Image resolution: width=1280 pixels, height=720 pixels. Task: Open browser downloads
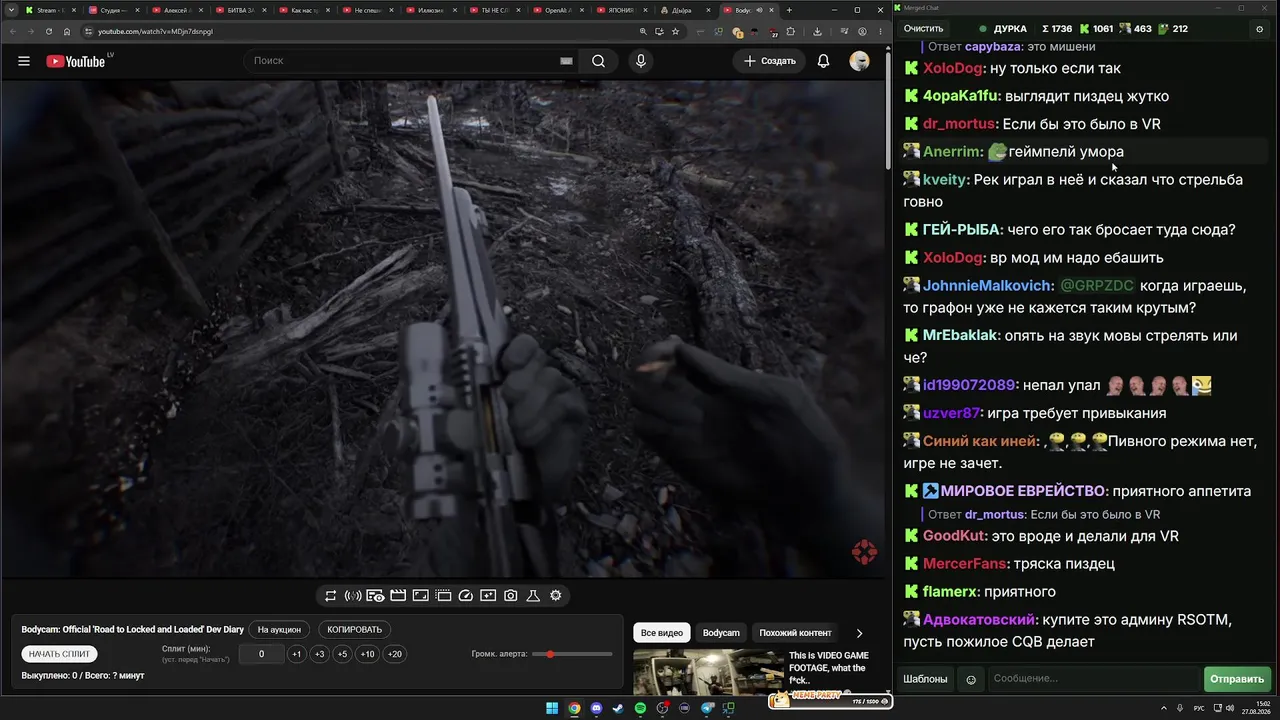coord(818,31)
